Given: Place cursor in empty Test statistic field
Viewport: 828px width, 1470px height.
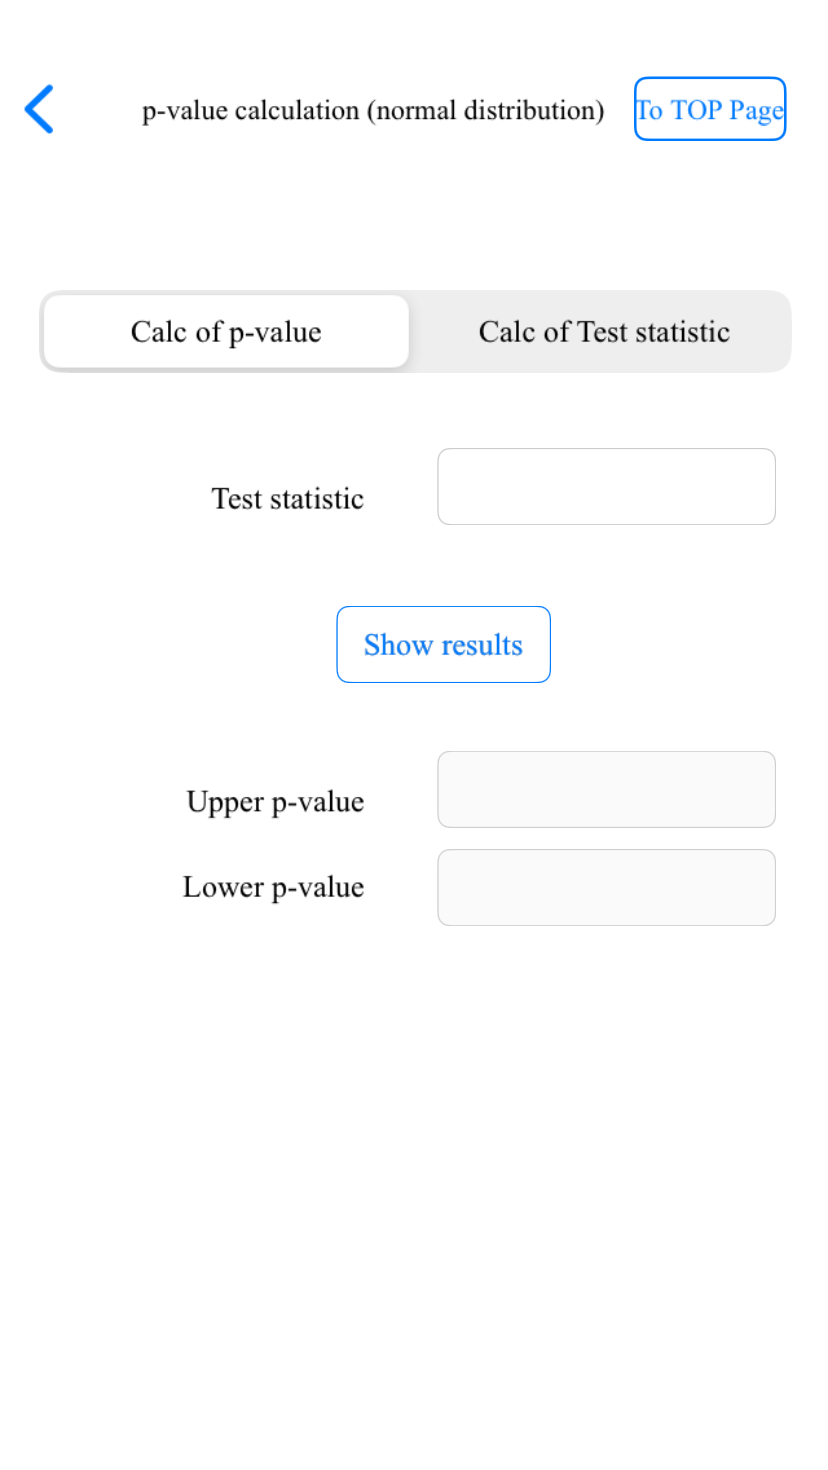Looking at the screenshot, I should coord(606,486).
